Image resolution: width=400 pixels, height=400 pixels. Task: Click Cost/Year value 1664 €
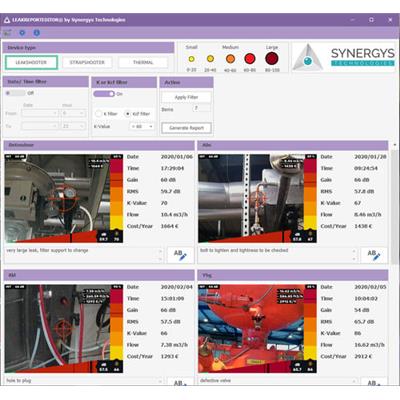(x=170, y=226)
